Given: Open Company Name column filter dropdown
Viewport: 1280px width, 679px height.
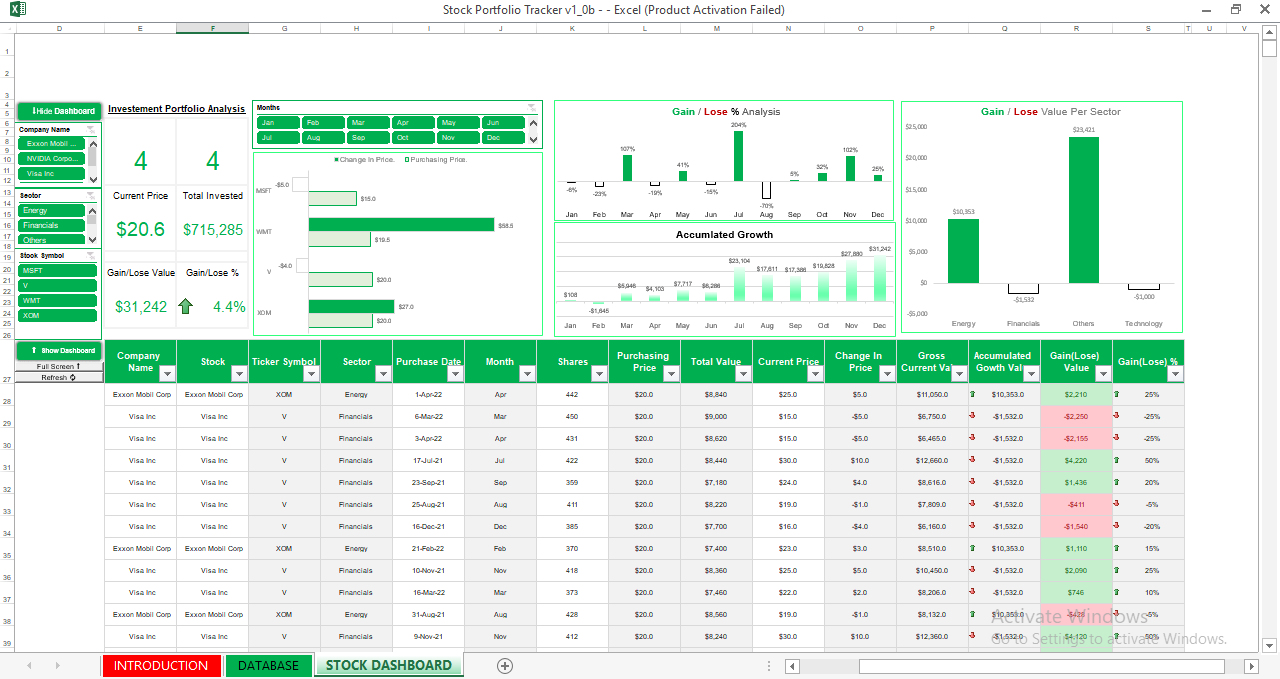Looking at the screenshot, I should click(167, 374).
